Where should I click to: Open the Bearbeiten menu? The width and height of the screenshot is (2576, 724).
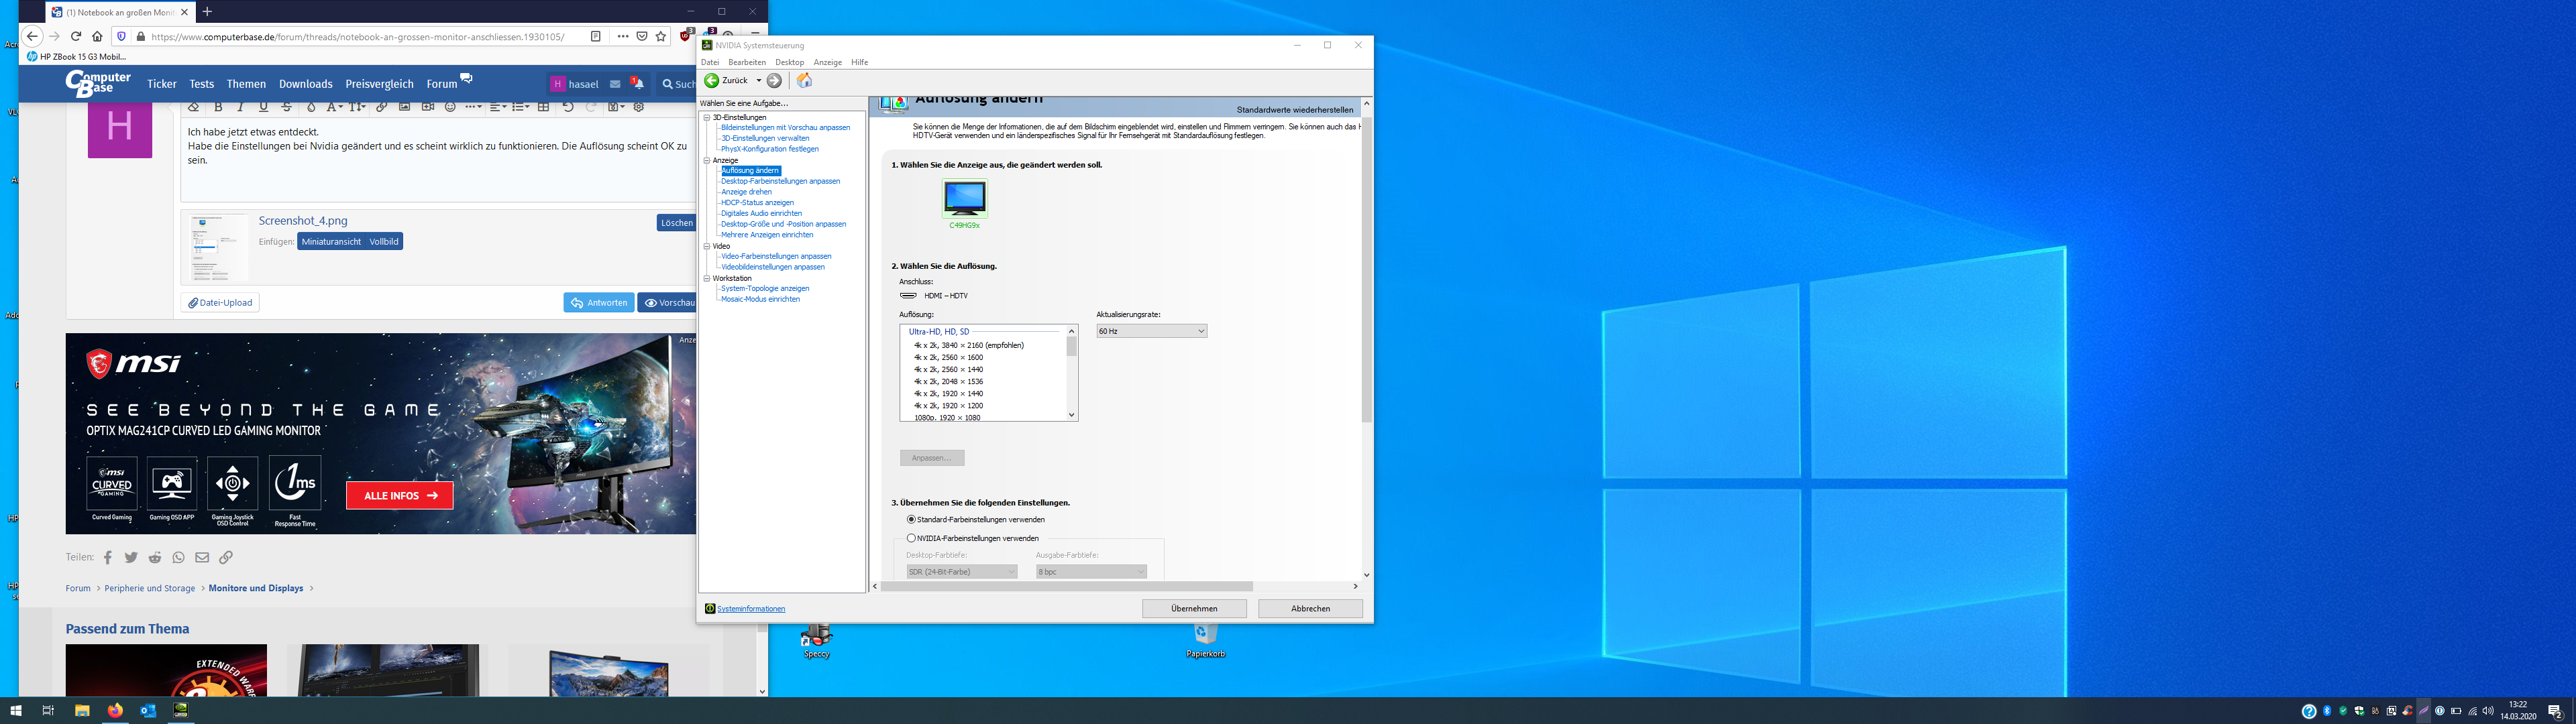746,62
